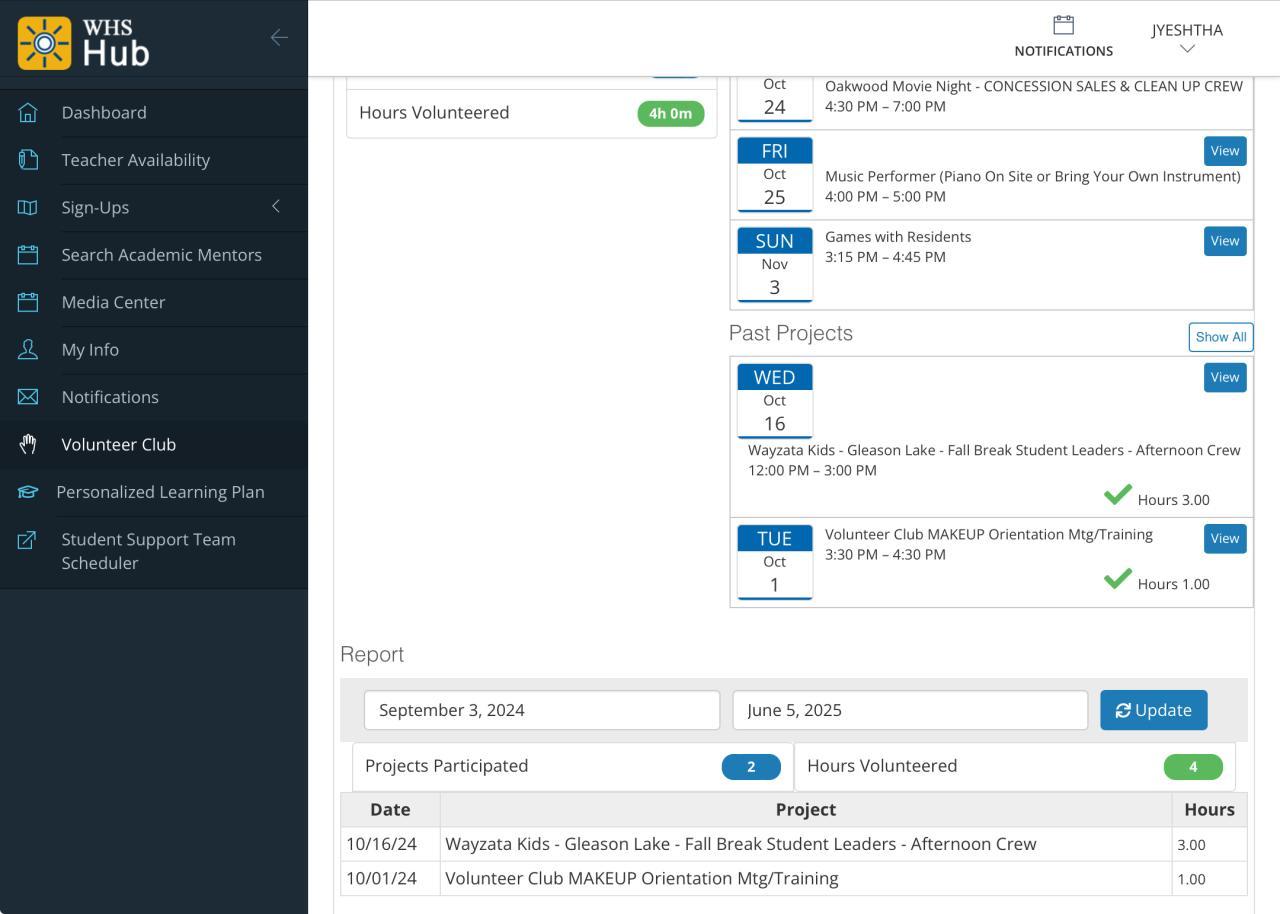The height and width of the screenshot is (914, 1280).
Task: Click the Student Support Team Scheduler external-link icon
Action: 27,540
